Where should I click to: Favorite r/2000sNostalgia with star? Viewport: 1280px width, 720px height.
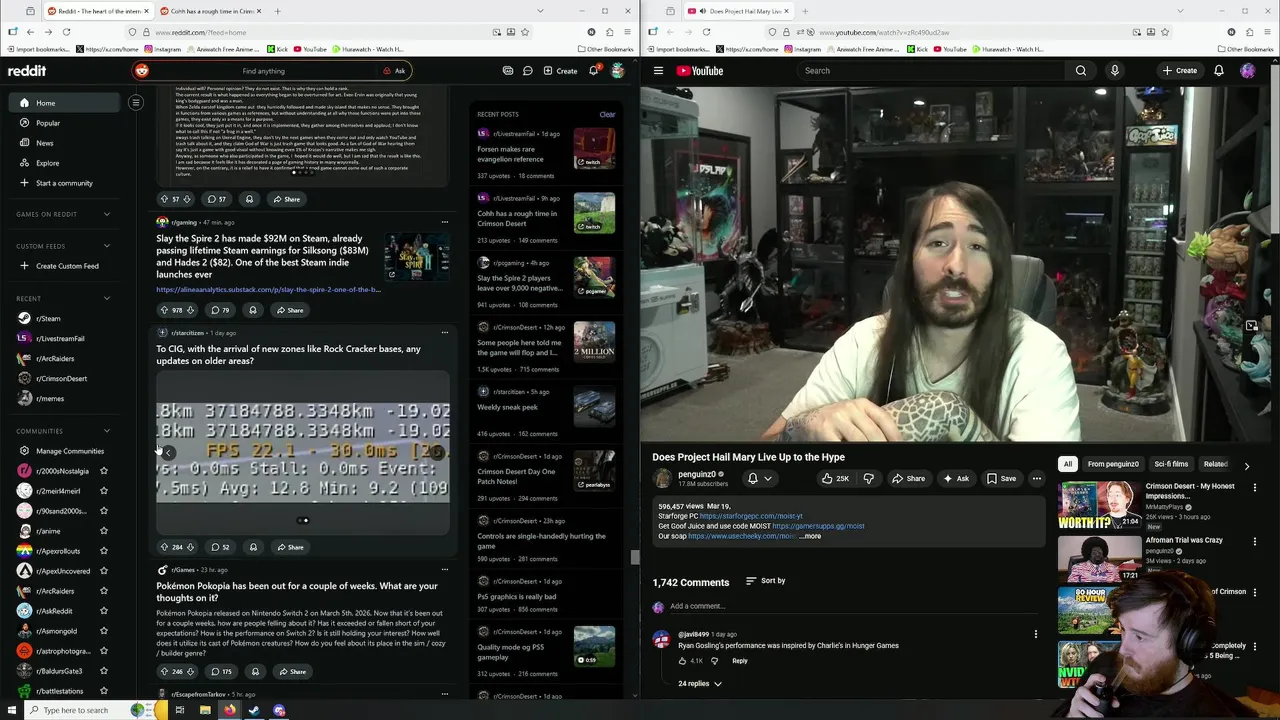pos(103,471)
